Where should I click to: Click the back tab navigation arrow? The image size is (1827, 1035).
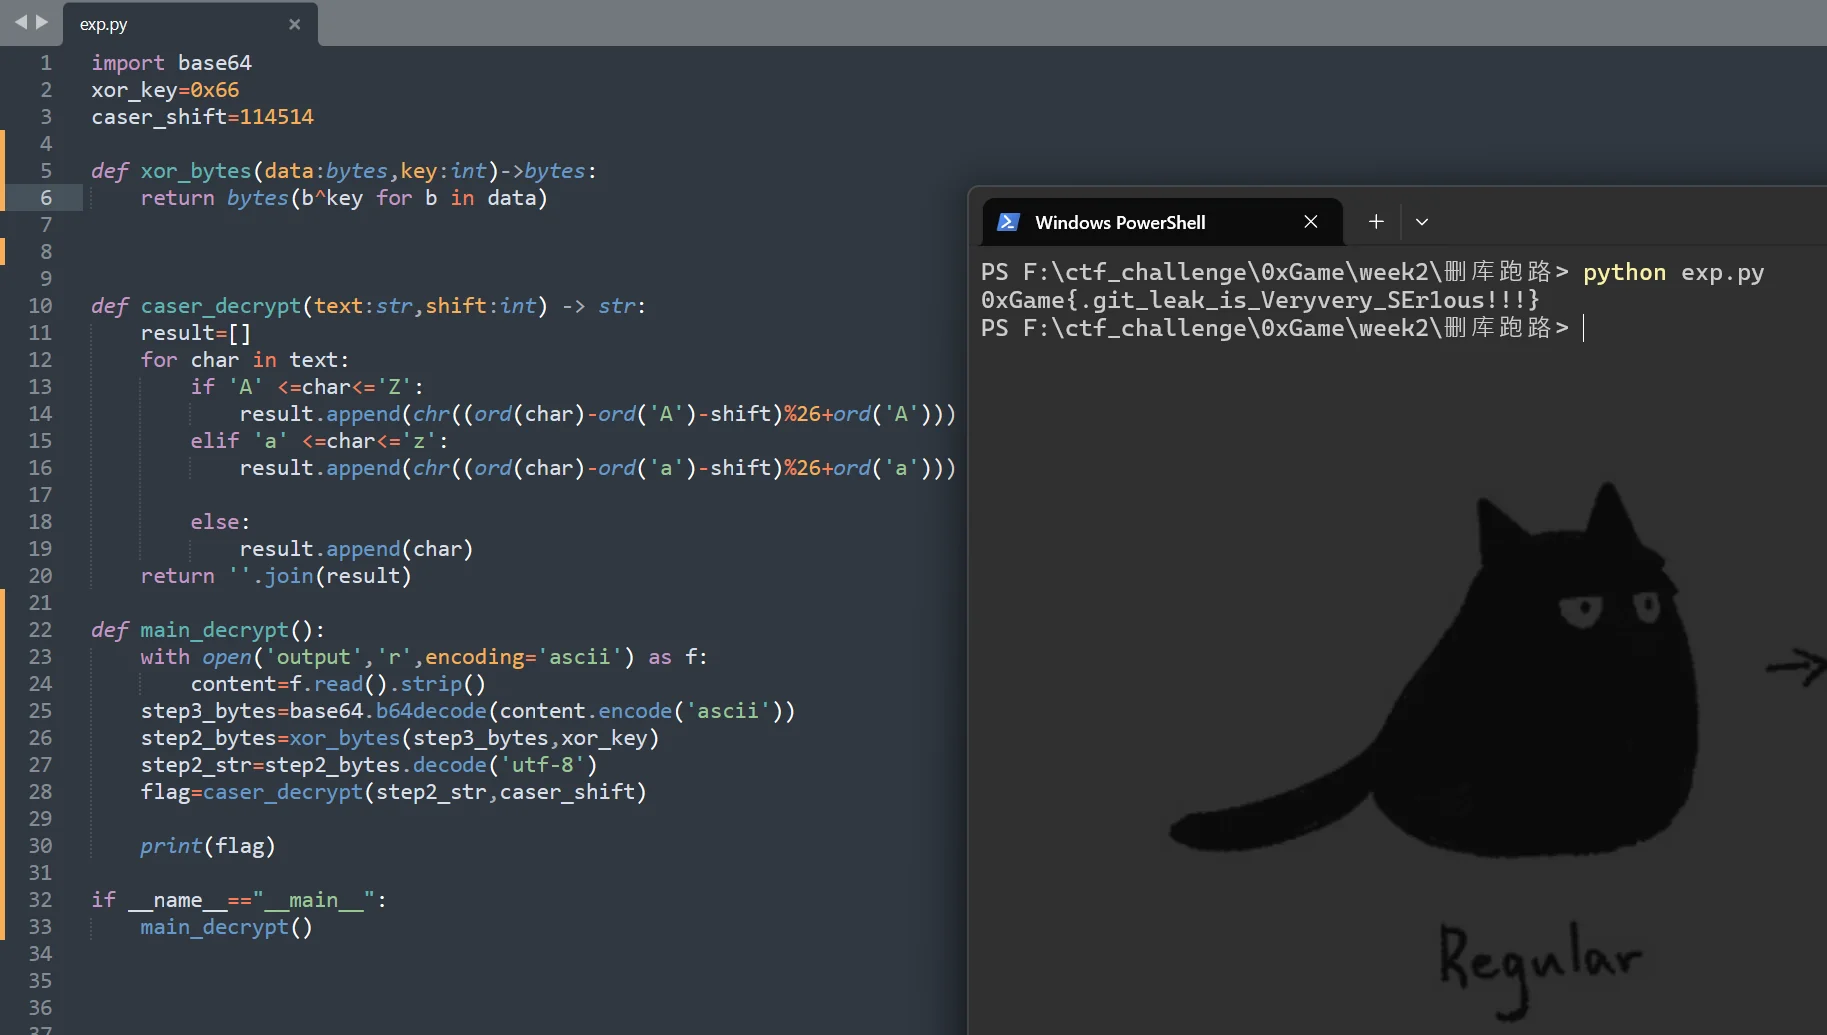coord(20,22)
